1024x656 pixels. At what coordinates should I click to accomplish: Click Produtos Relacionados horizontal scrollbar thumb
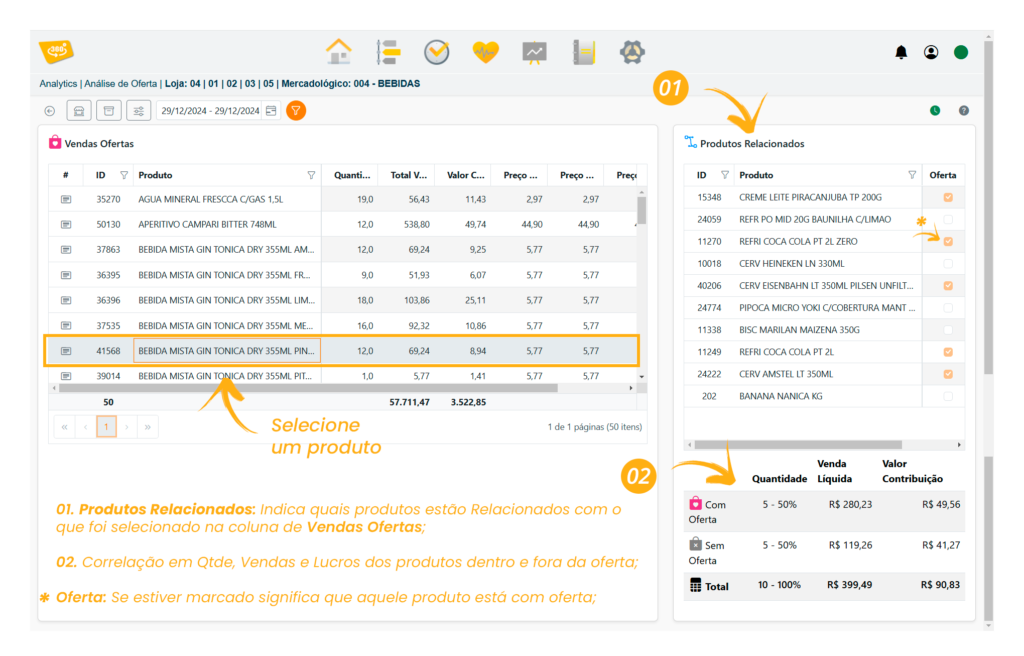coord(798,445)
